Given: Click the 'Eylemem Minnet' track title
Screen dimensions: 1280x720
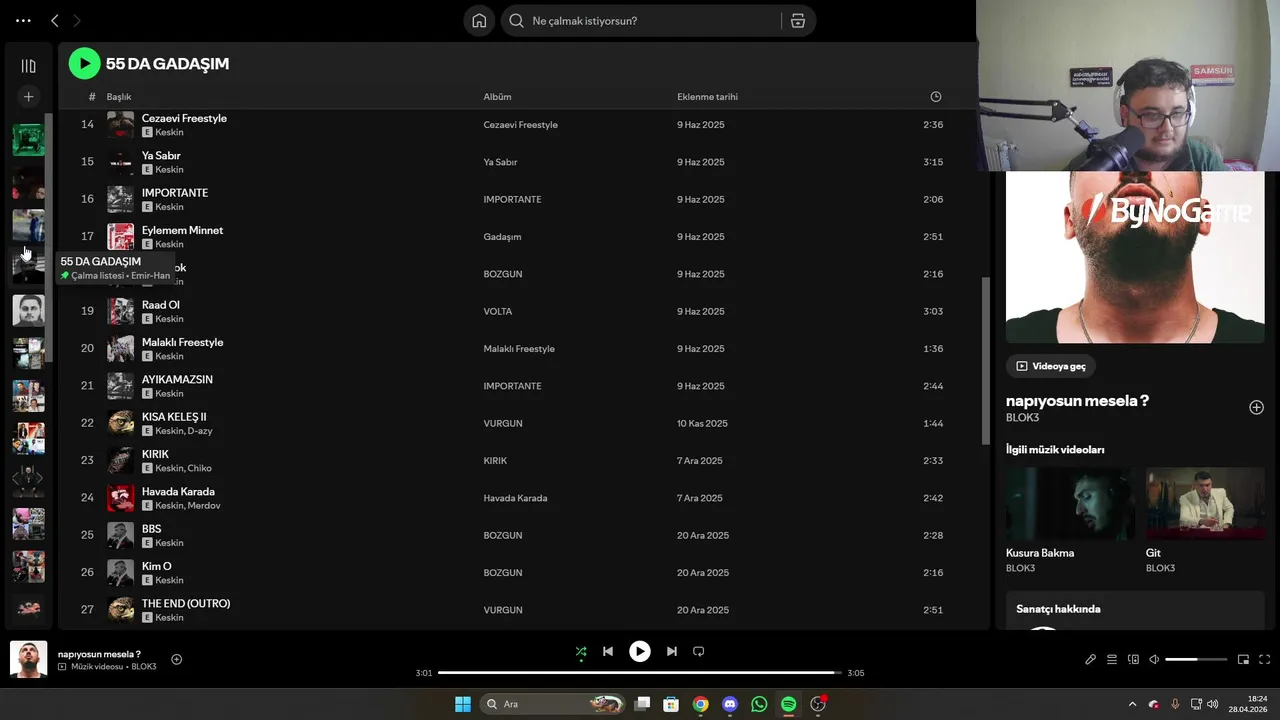Looking at the screenshot, I should coord(182,230).
